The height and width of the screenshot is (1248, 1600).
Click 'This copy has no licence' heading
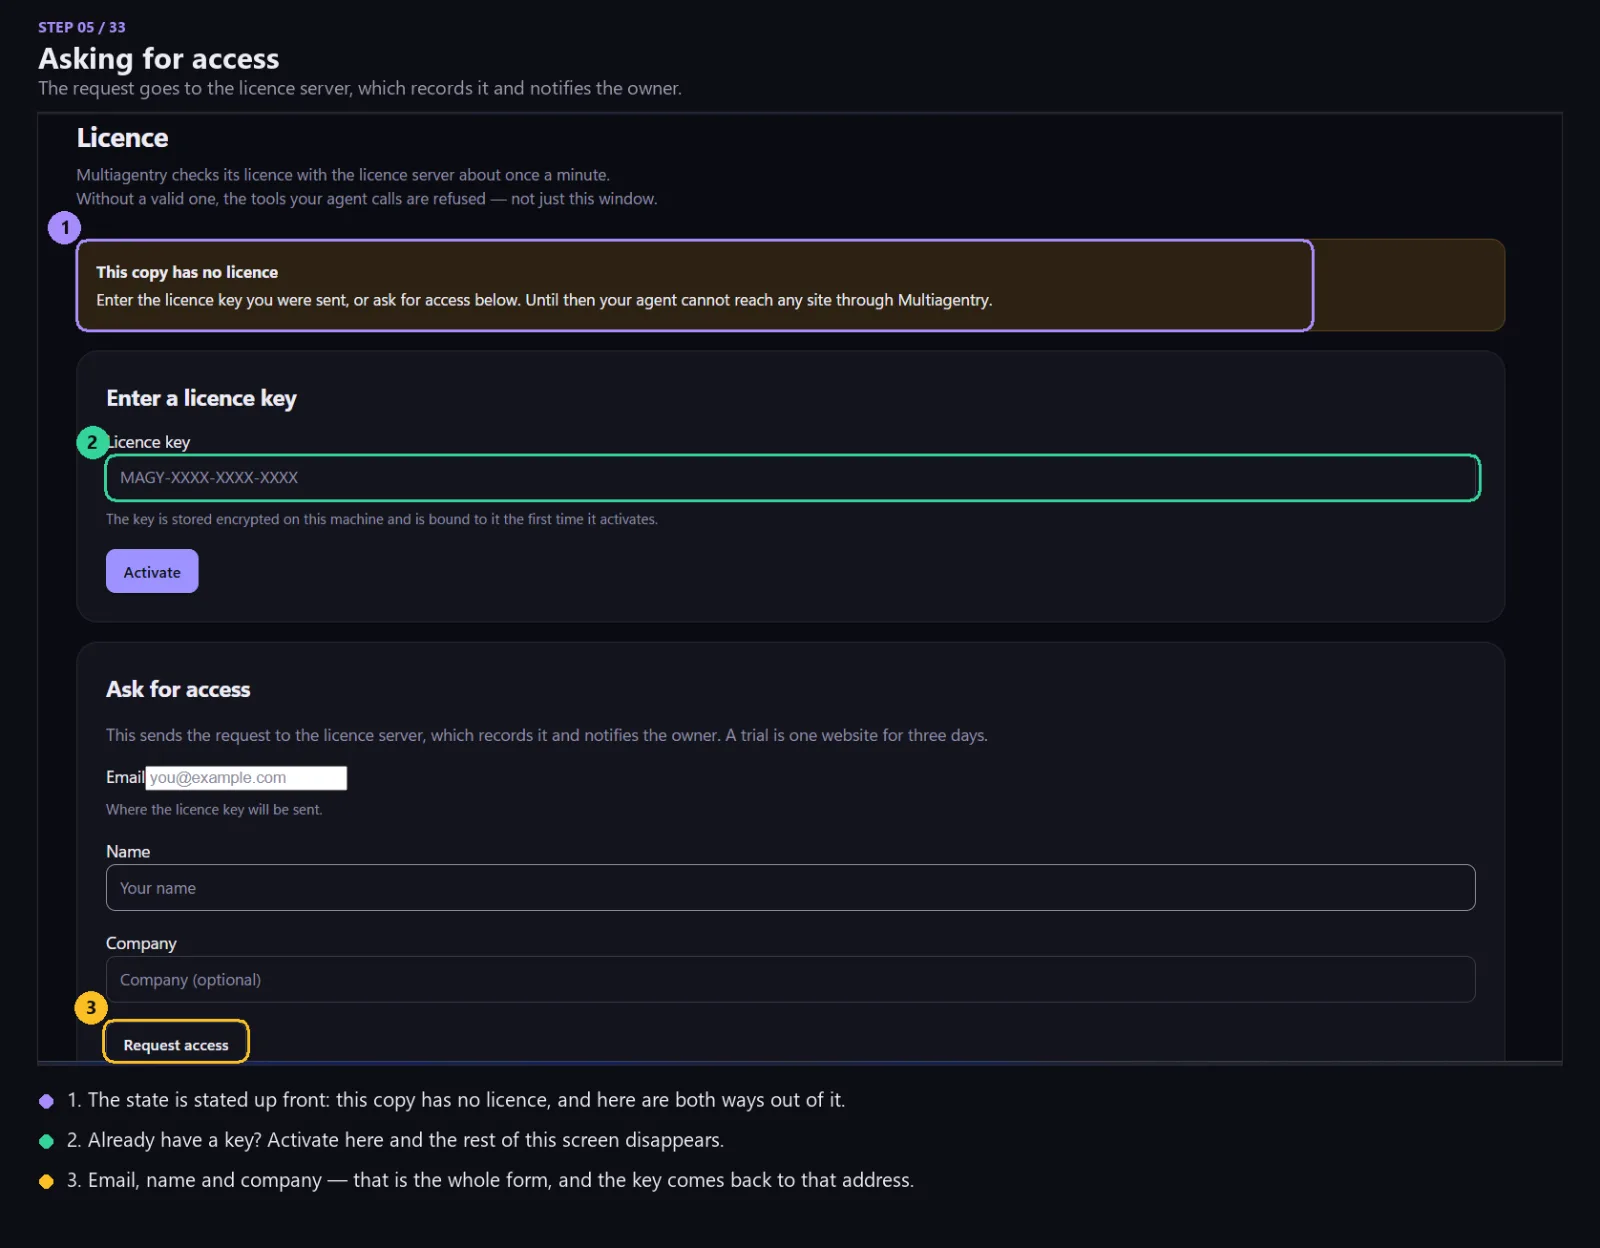[x=187, y=272]
